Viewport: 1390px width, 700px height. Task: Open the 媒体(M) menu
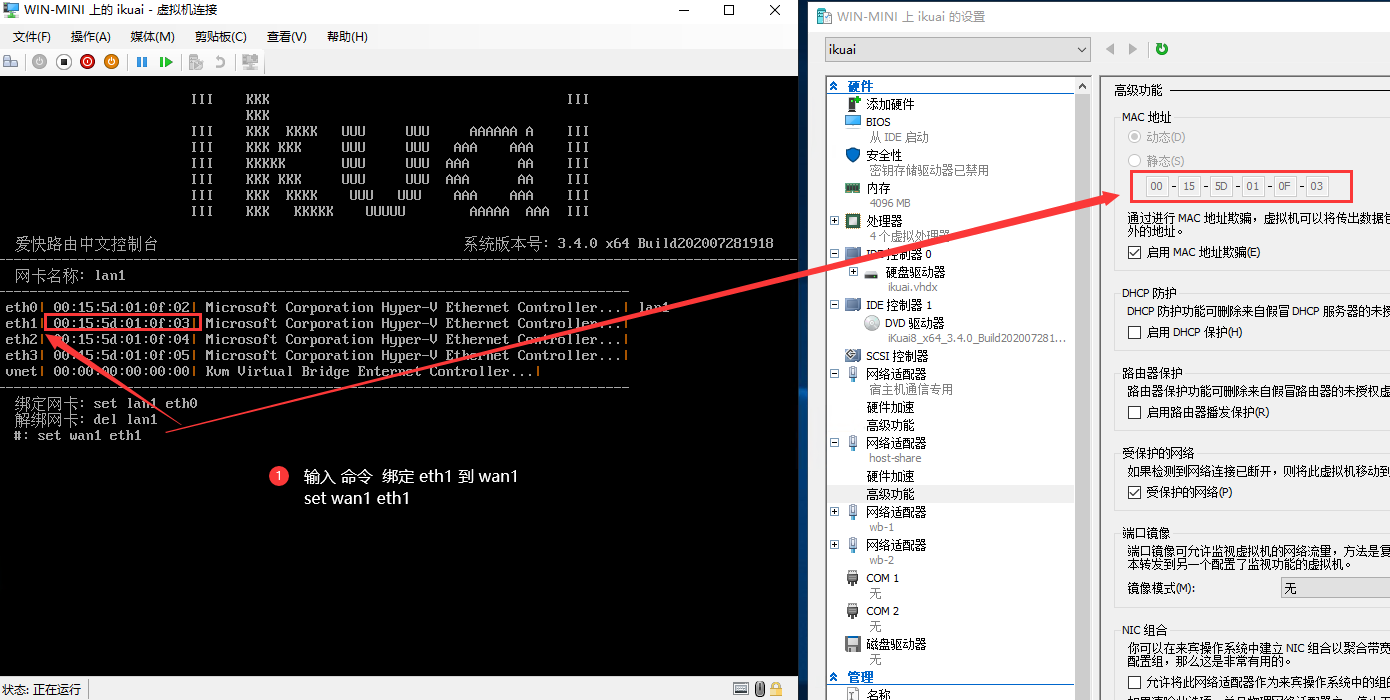point(153,37)
